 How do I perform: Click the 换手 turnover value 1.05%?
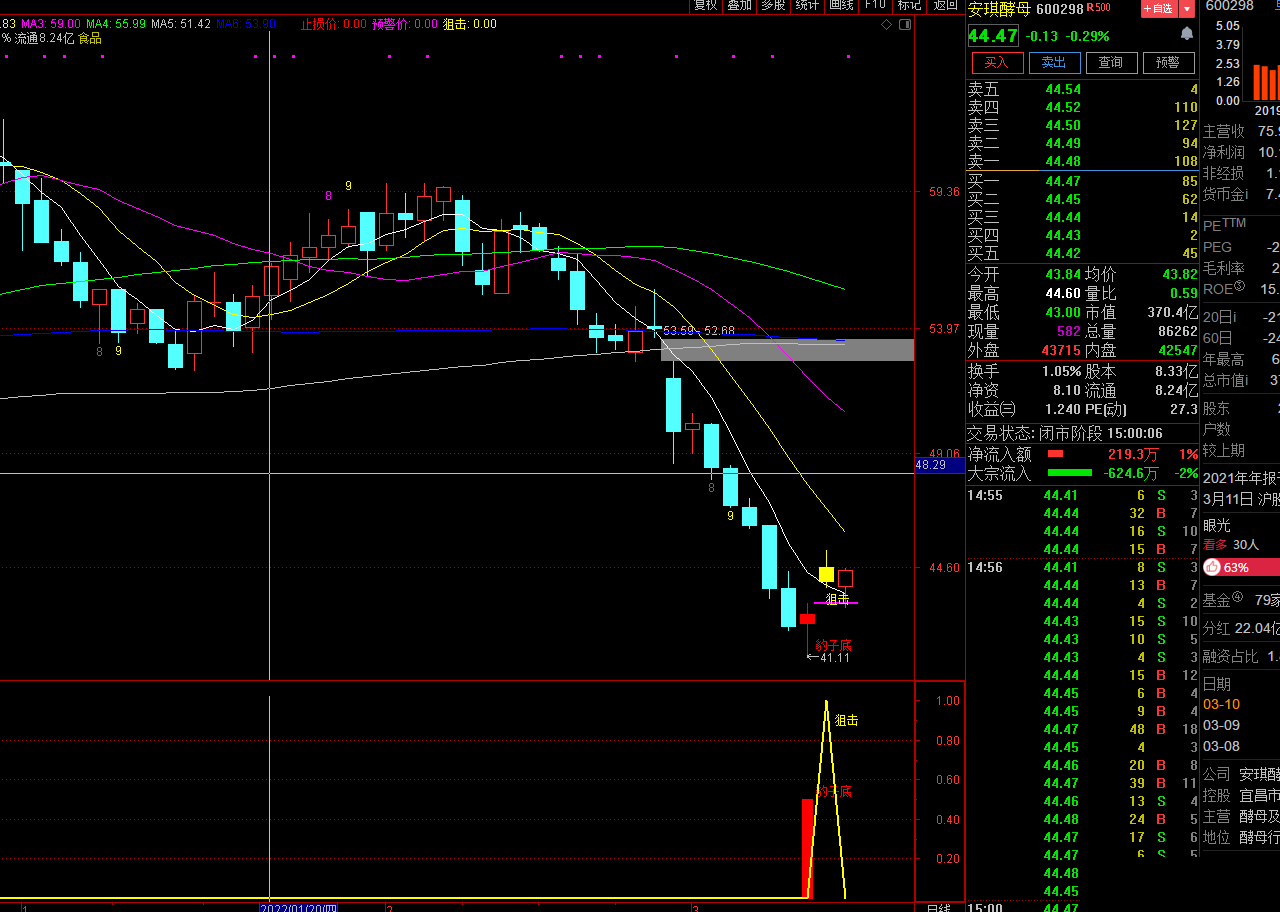[1061, 370]
